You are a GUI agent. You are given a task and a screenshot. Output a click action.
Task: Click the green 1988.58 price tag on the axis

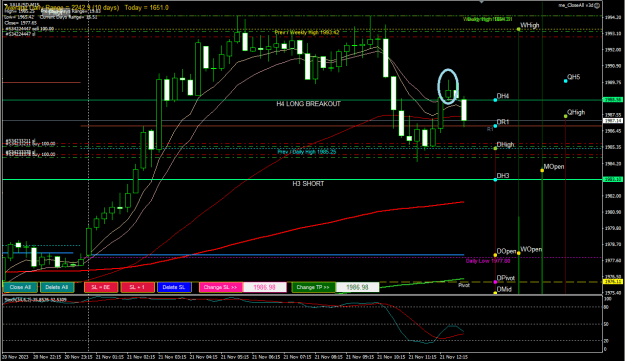click(613, 100)
